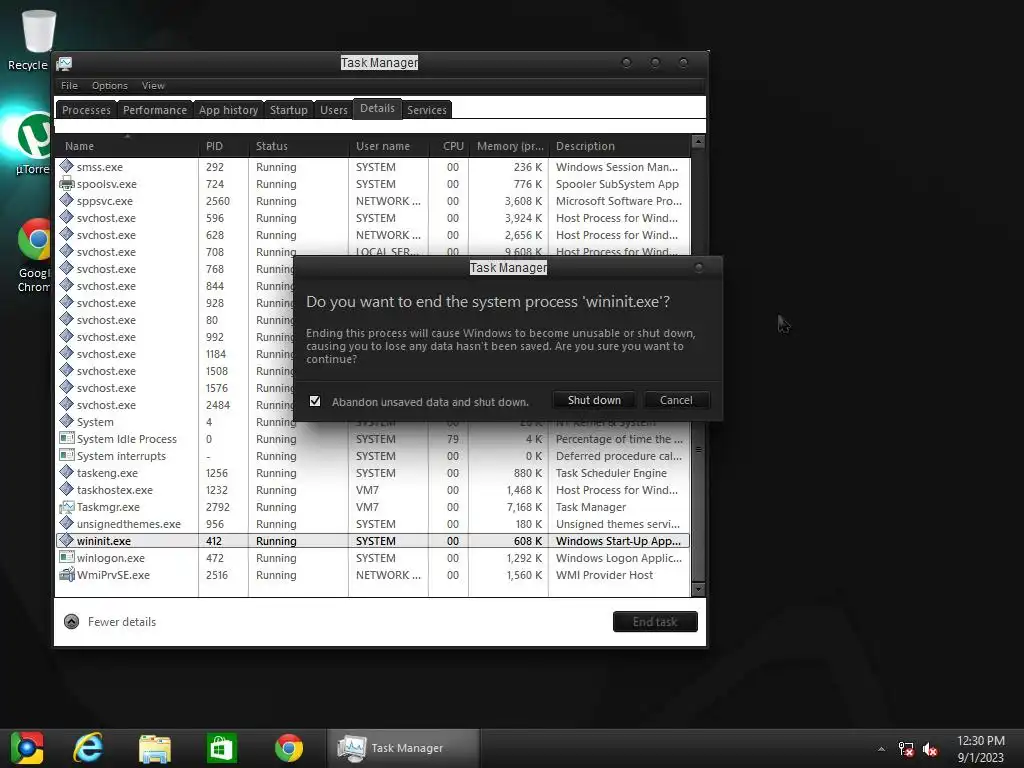Uncheck Abandon unsaved data and shut down
1024x768 pixels.
click(x=315, y=401)
